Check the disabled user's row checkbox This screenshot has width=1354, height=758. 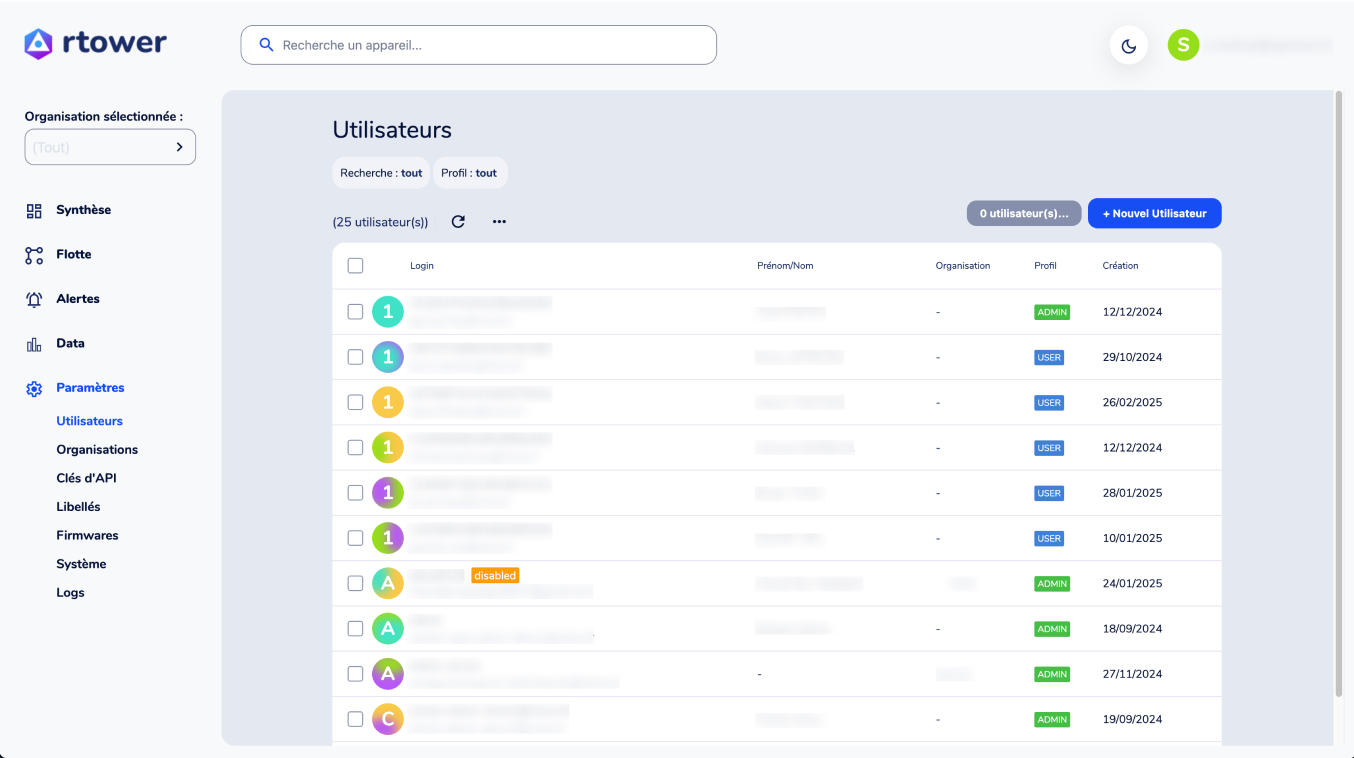tap(355, 582)
